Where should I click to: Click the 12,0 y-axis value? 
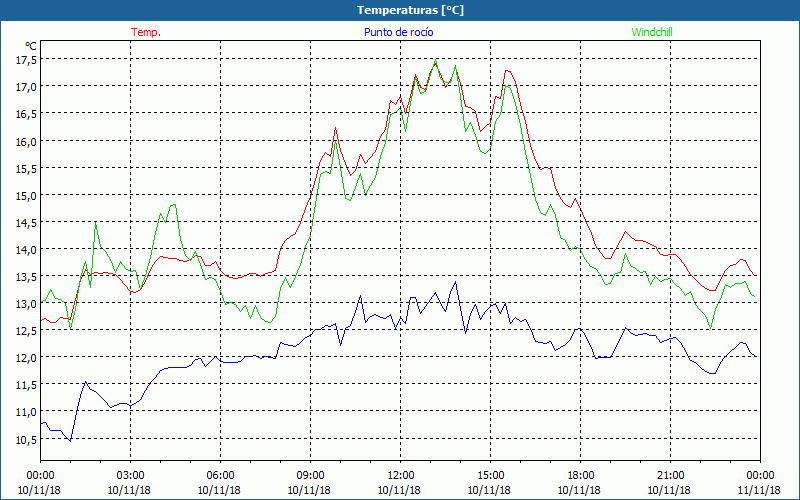click(26, 358)
